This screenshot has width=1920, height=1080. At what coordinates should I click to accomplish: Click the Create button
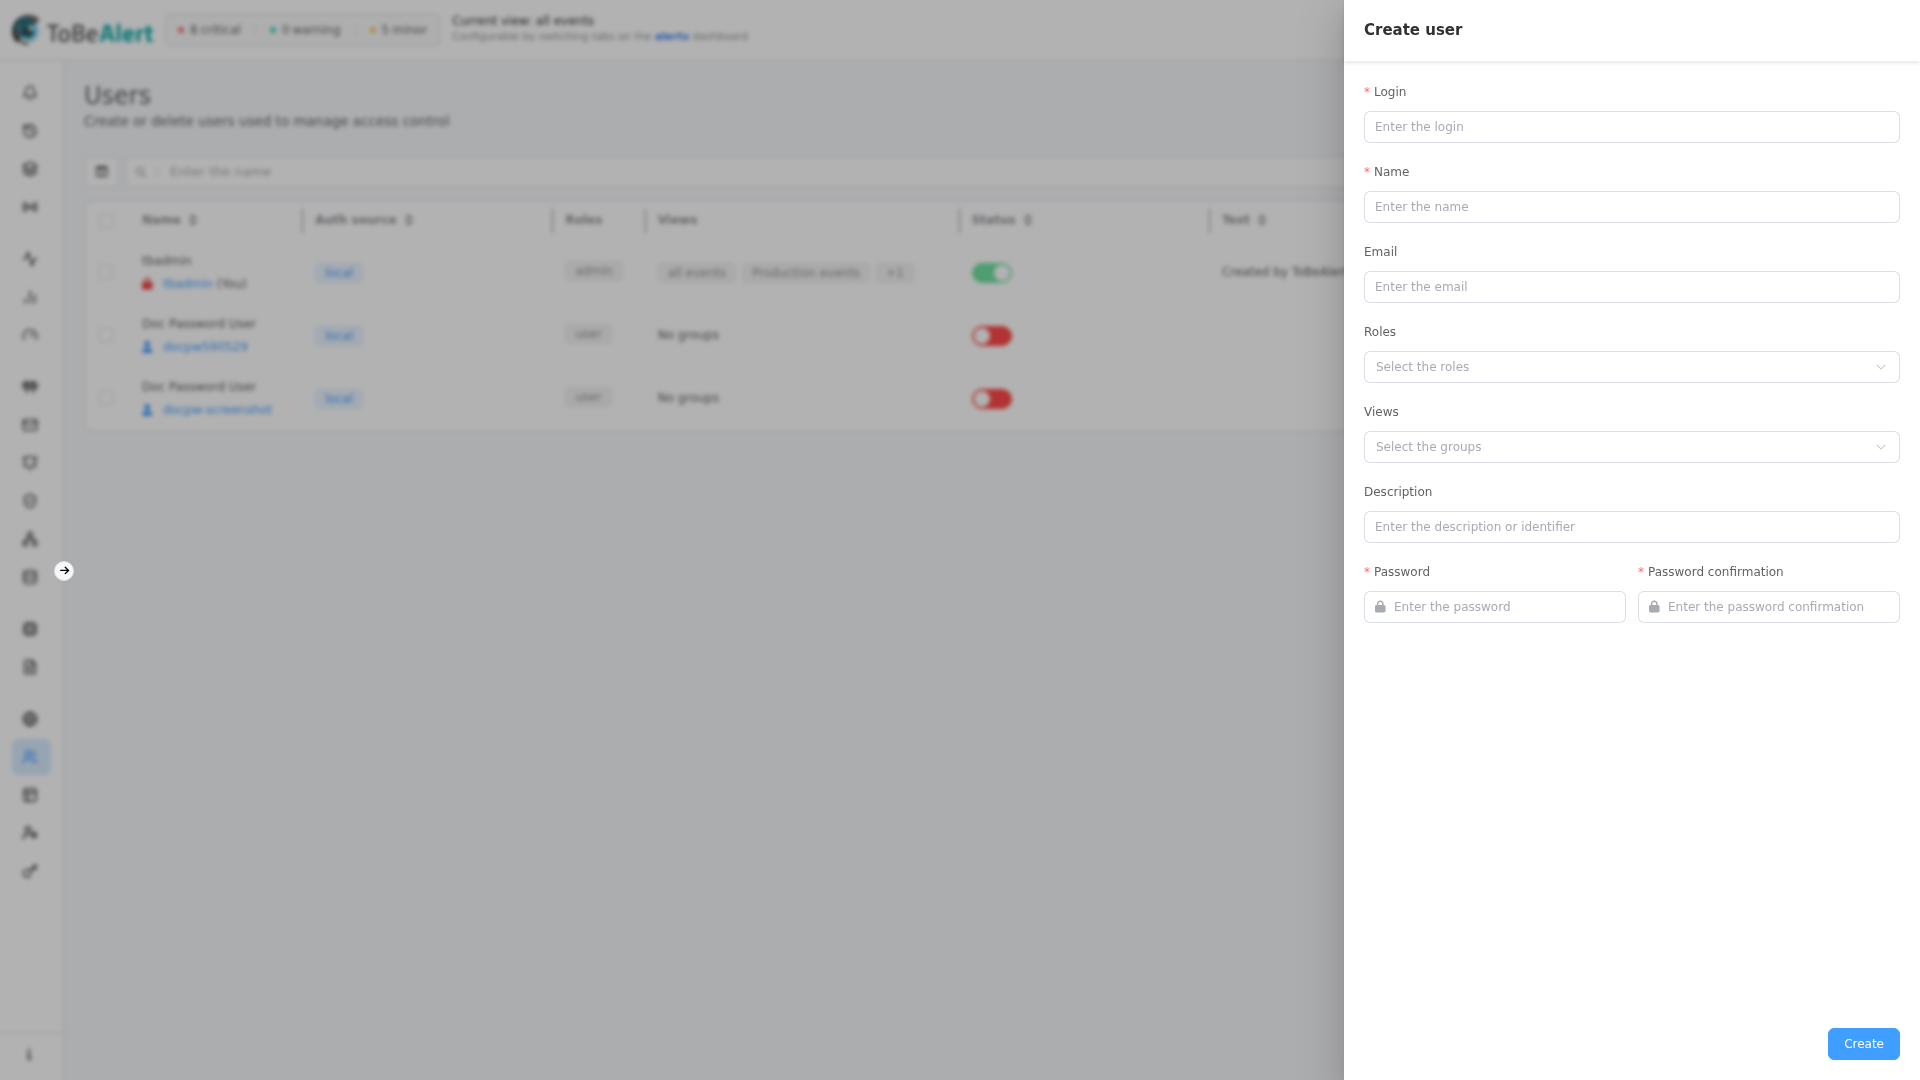click(1863, 1044)
